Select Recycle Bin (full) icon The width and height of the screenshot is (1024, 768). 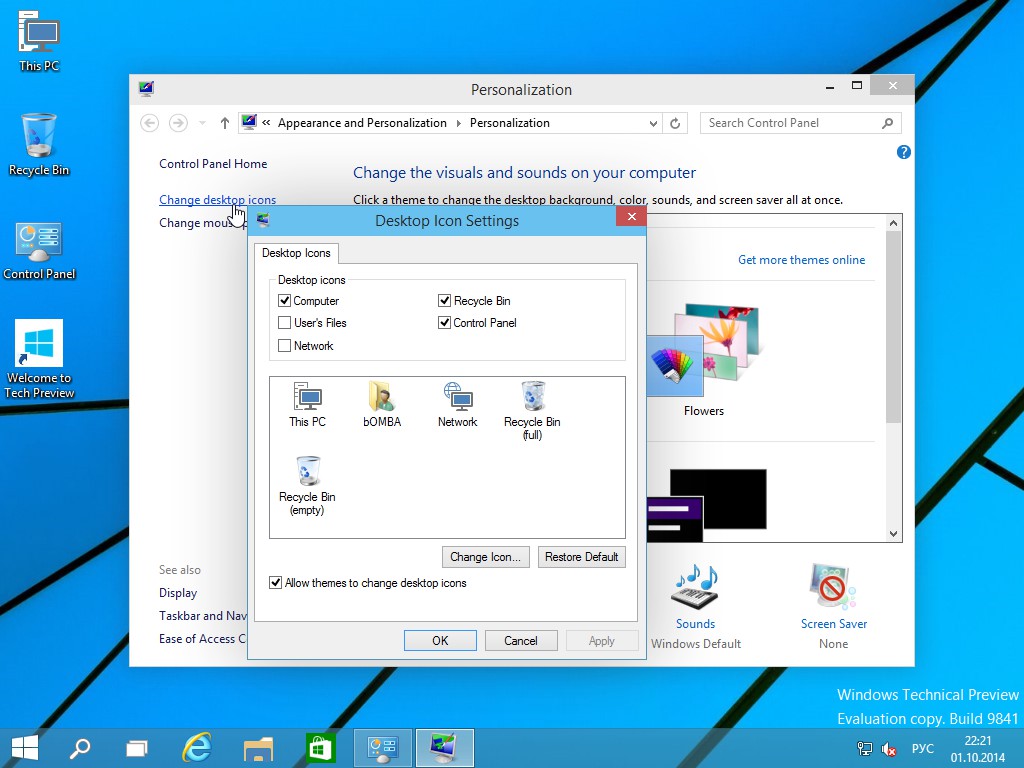point(532,411)
